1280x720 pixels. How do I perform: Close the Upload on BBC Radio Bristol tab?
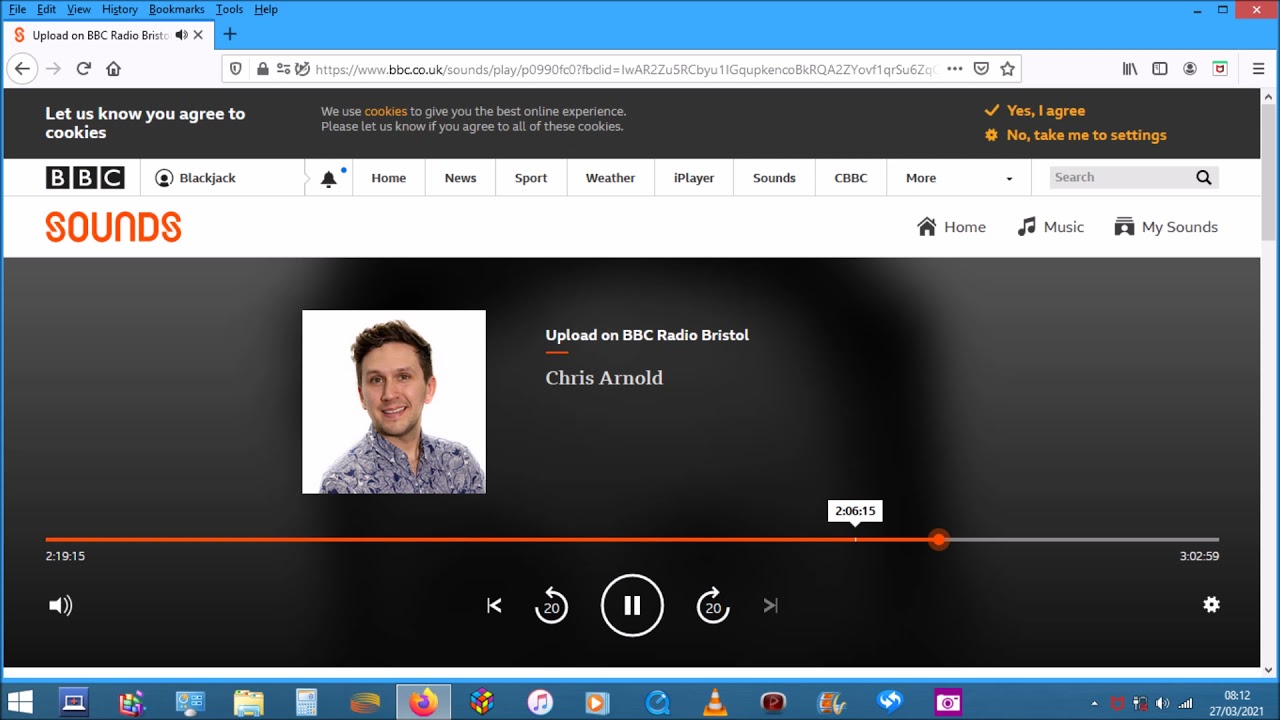point(198,35)
